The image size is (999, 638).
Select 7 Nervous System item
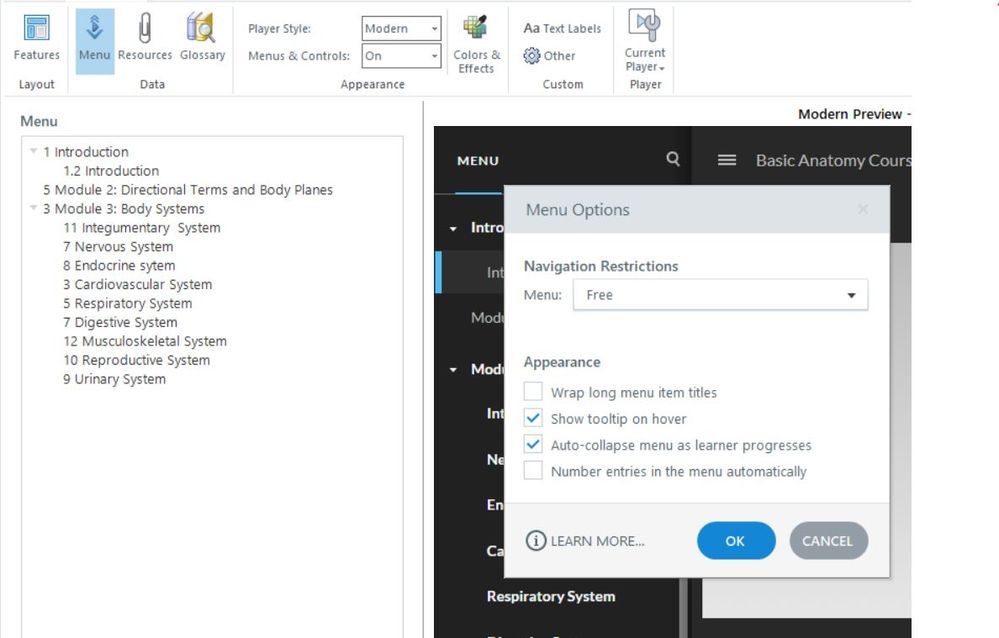(118, 247)
